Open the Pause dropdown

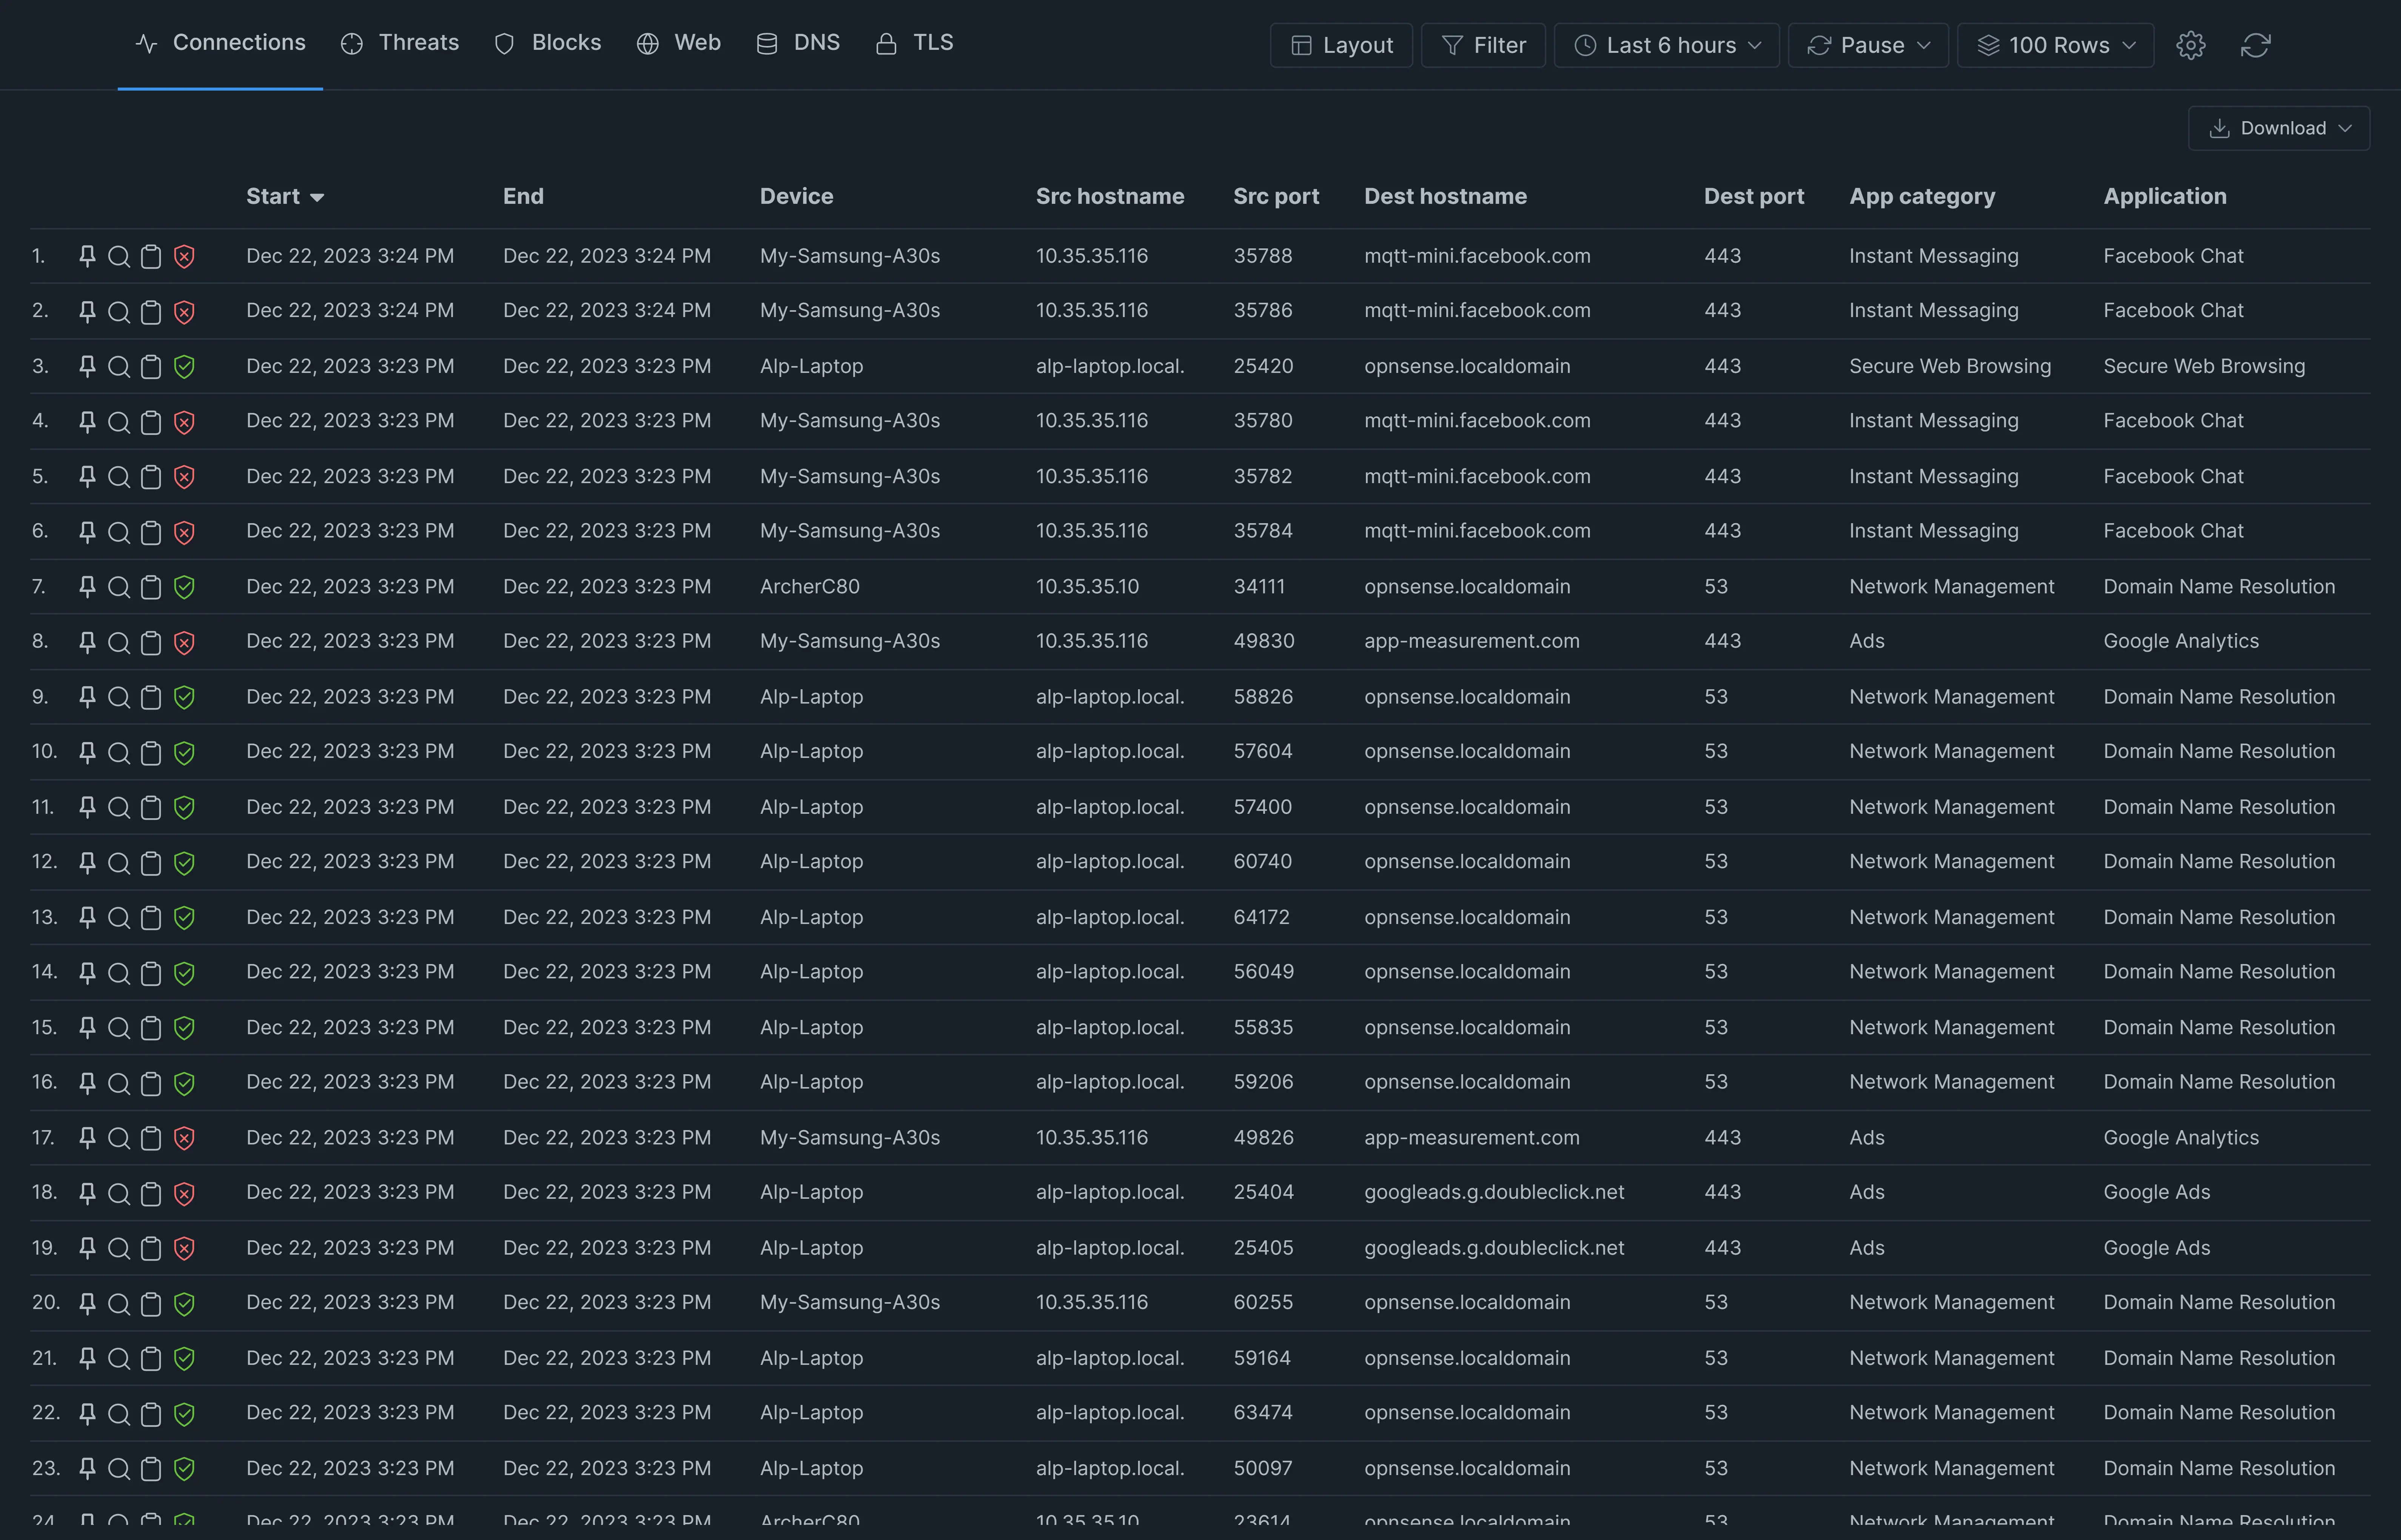tap(1868, 45)
